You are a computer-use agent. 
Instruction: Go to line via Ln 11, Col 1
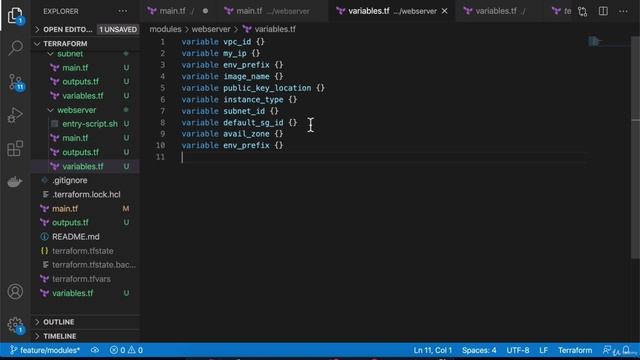tap(433, 350)
